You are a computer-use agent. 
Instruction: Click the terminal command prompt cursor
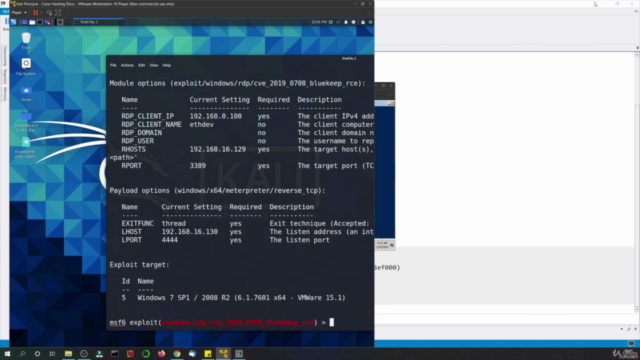tap(331, 322)
